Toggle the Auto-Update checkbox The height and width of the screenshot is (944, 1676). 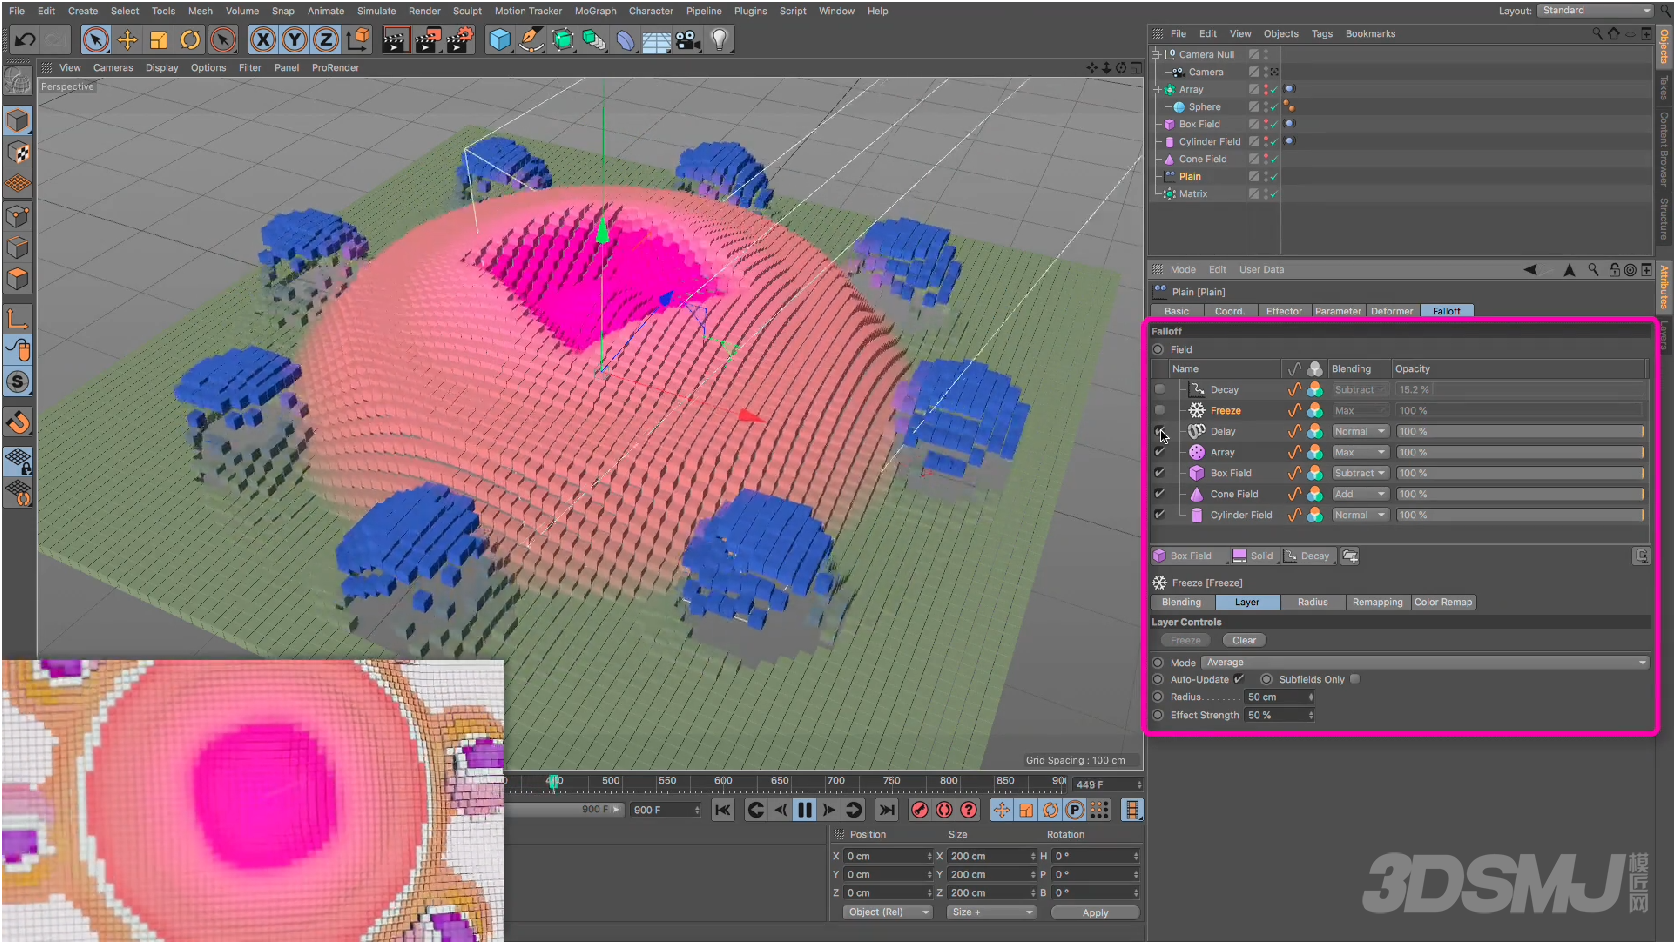pos(1239,679)
